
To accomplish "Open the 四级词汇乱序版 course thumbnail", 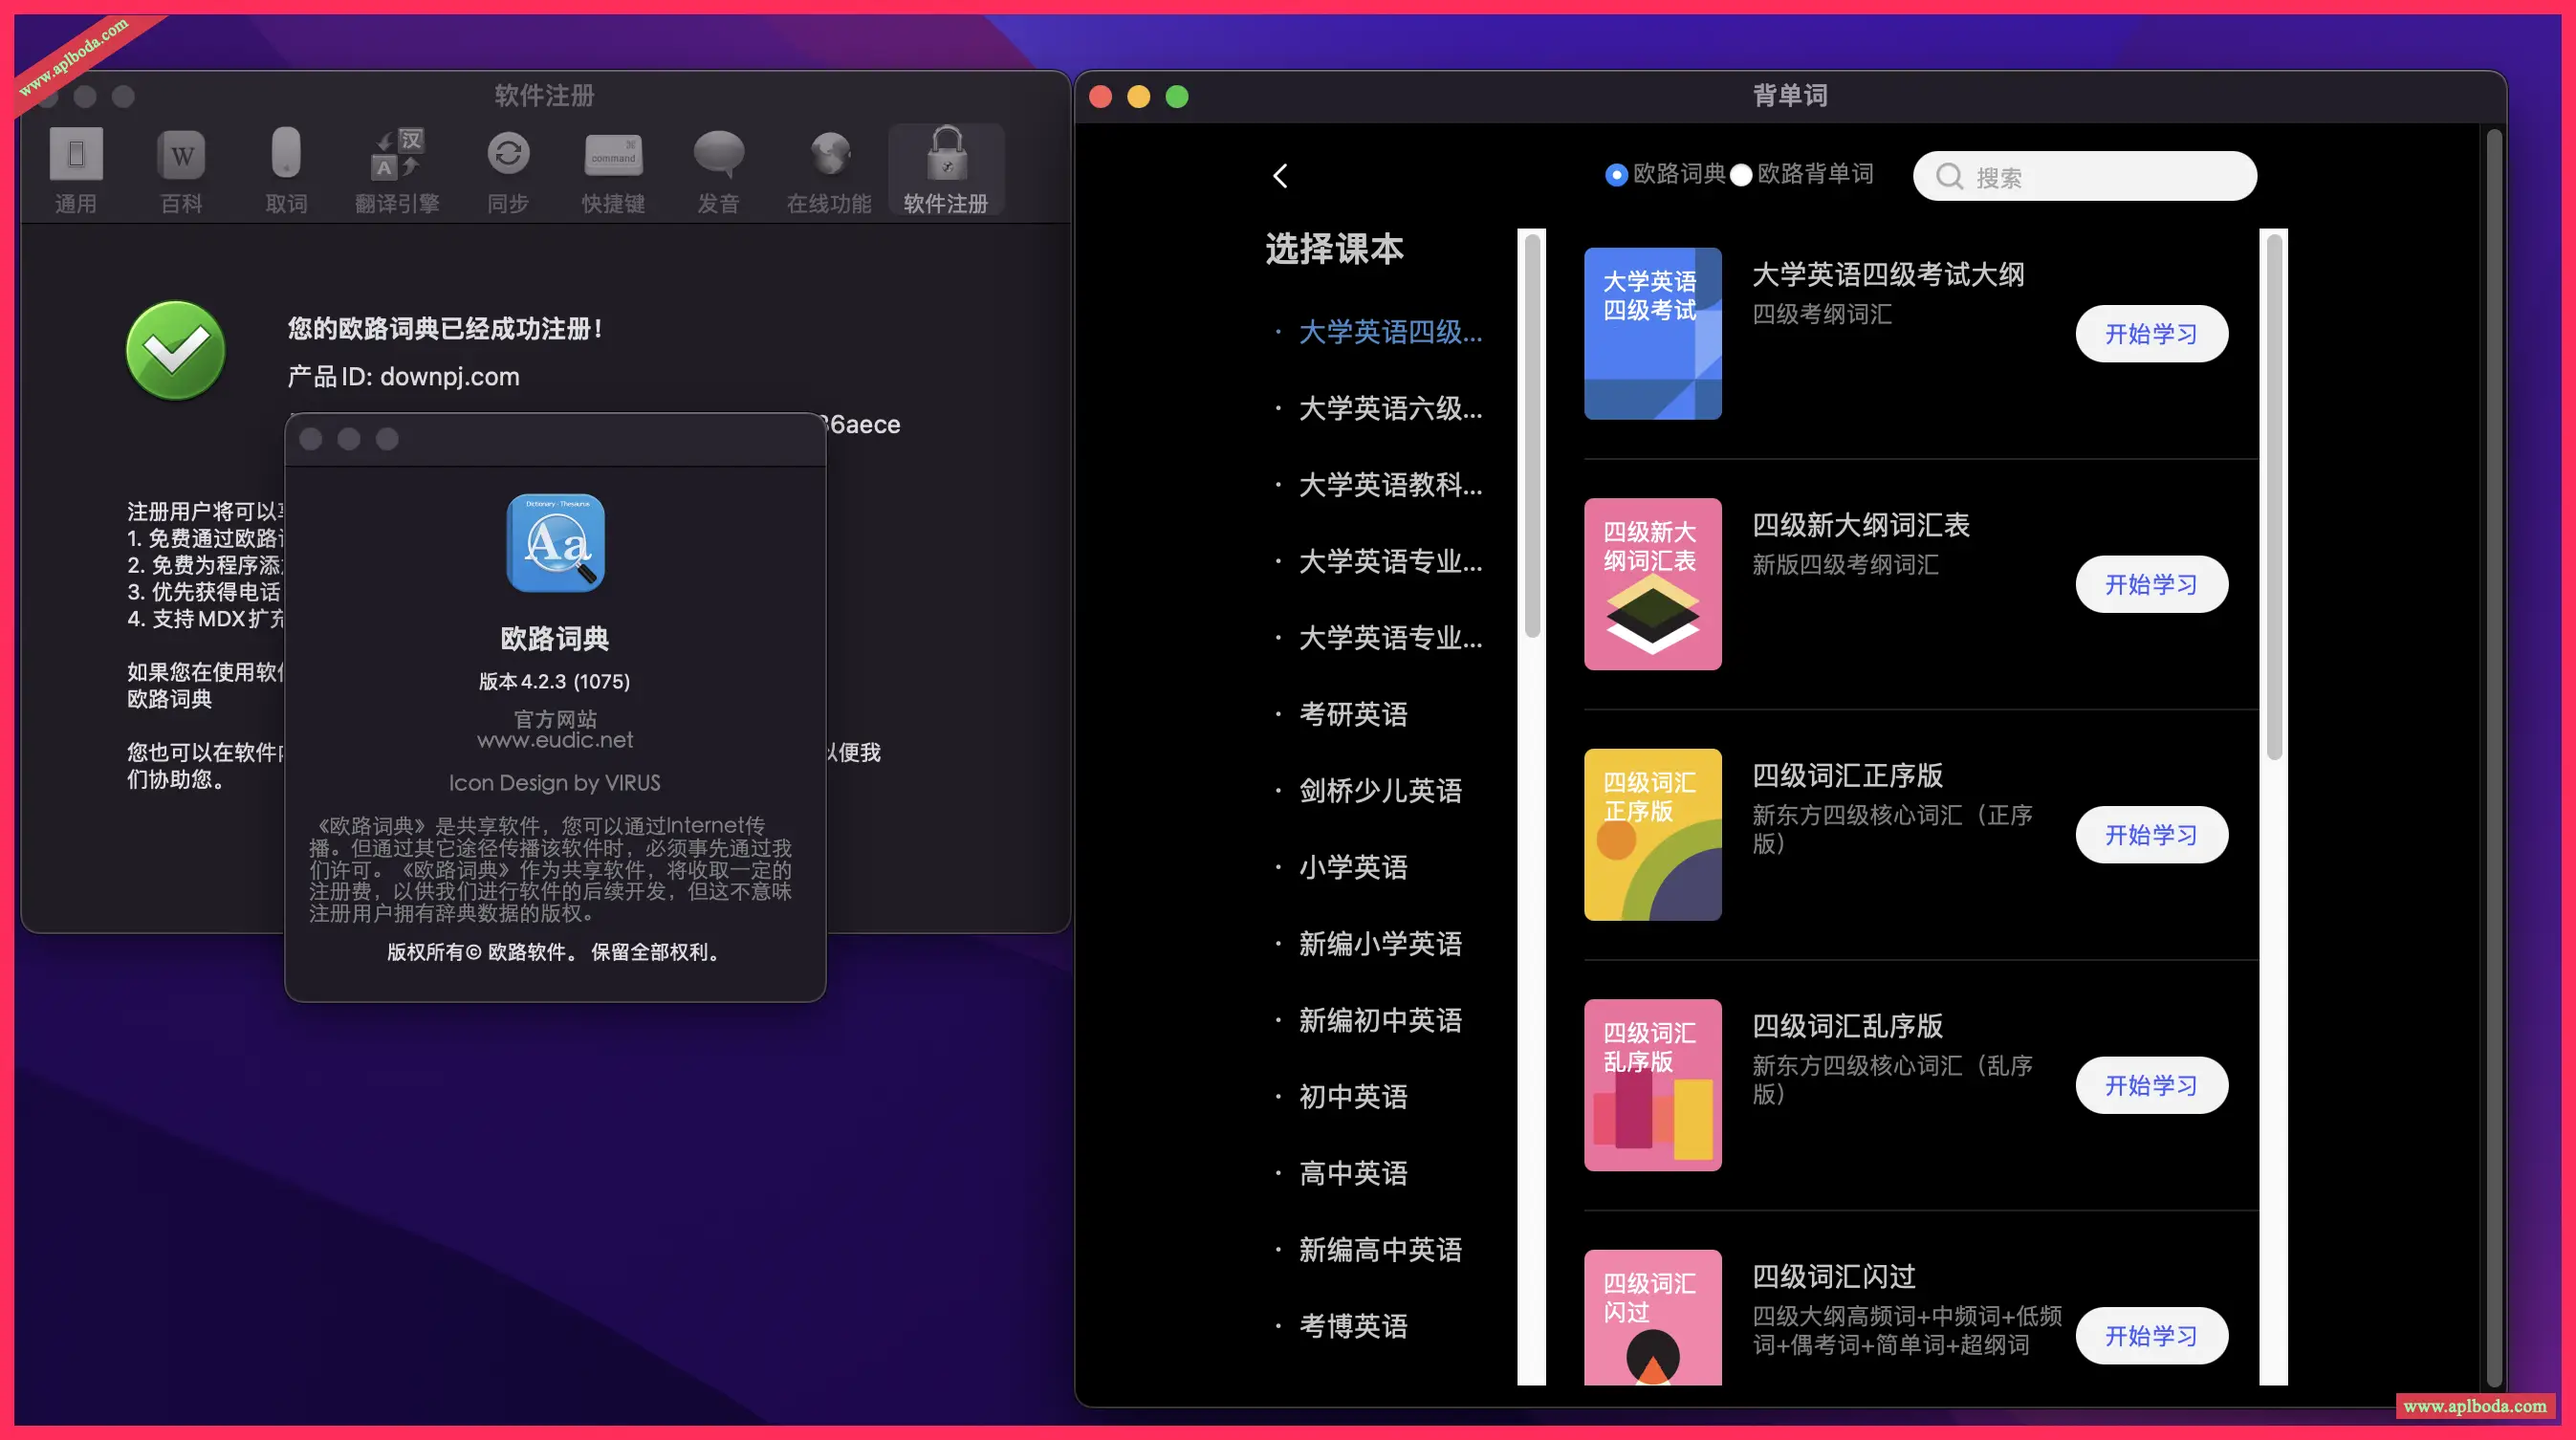I will [1652, 1084].
